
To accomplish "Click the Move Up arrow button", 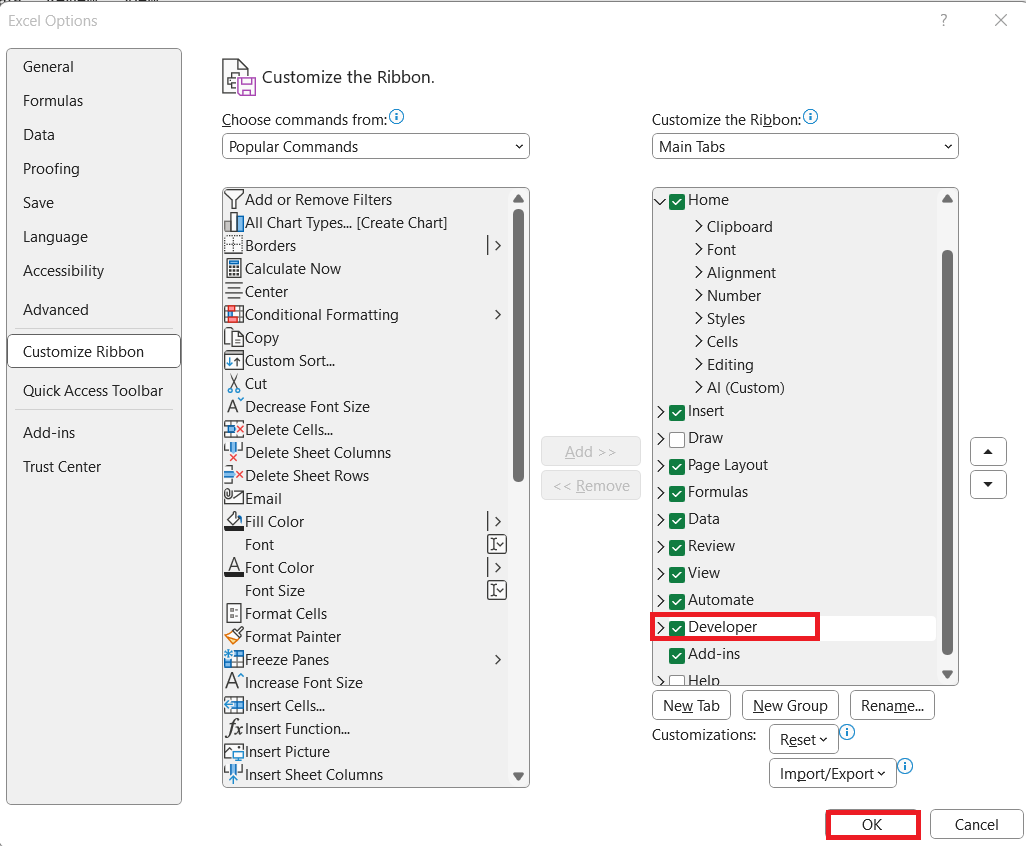I will [988, 451].
